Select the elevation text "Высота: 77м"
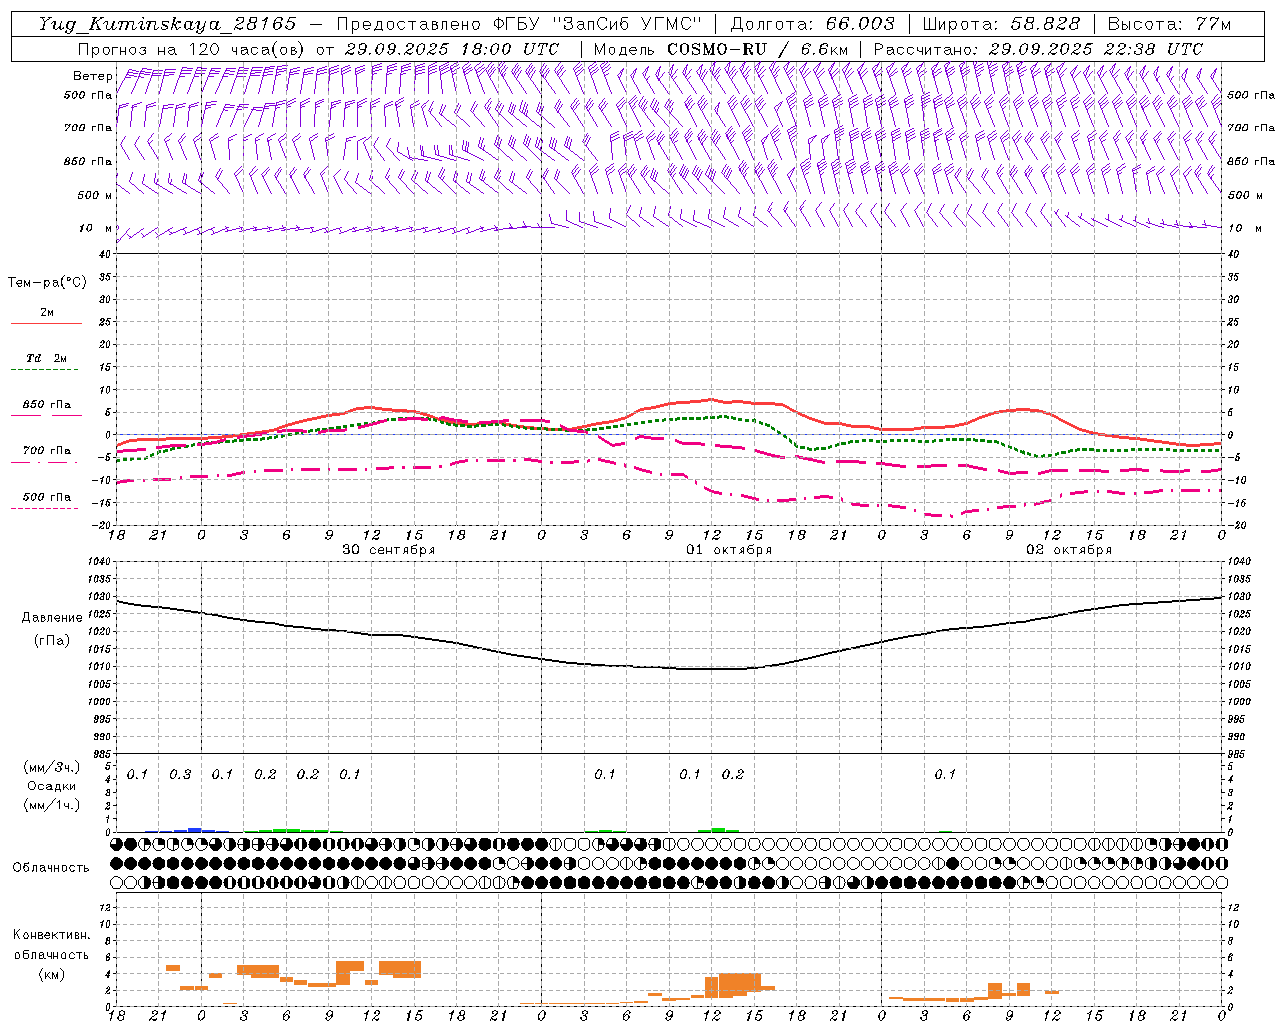Screen dimensions: 1280x1024 1169,24
